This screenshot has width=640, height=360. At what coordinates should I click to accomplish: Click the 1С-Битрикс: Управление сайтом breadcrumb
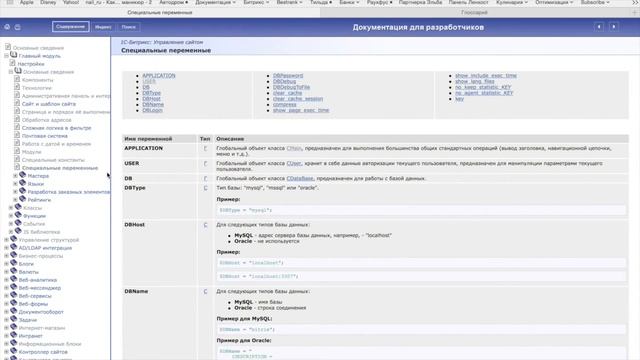pyautogui.click(x=162, y=42)
